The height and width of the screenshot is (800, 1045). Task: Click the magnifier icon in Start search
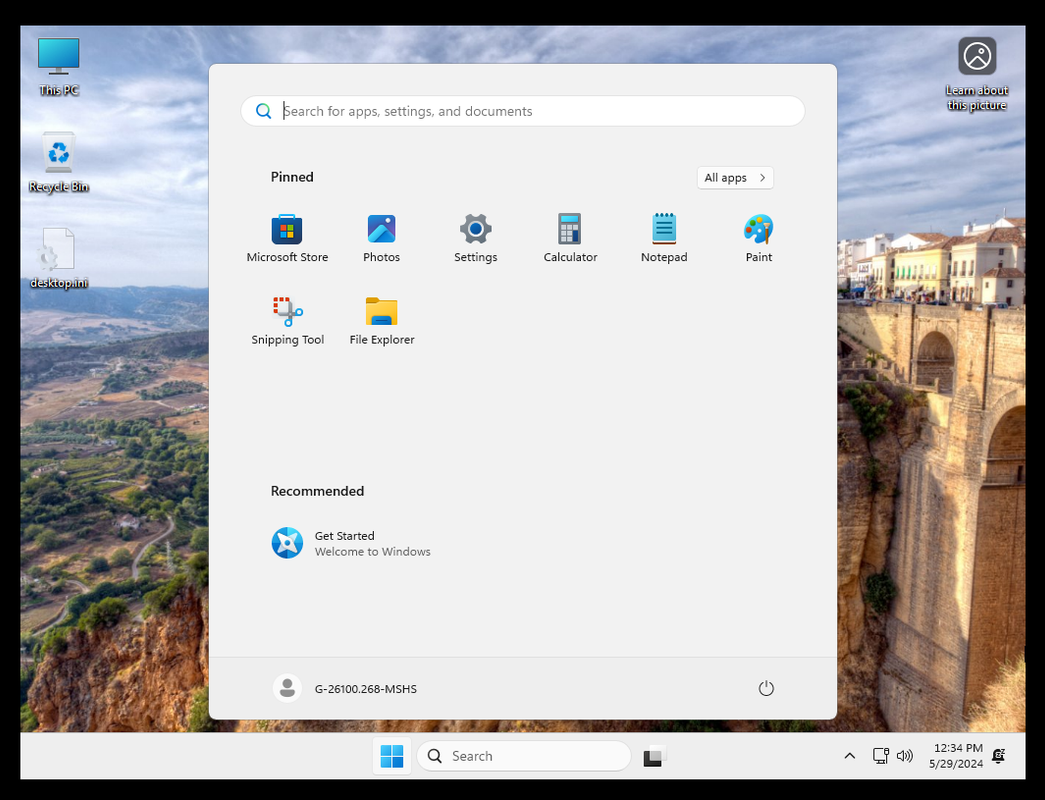pyautogui.click(x=264, y=111)
